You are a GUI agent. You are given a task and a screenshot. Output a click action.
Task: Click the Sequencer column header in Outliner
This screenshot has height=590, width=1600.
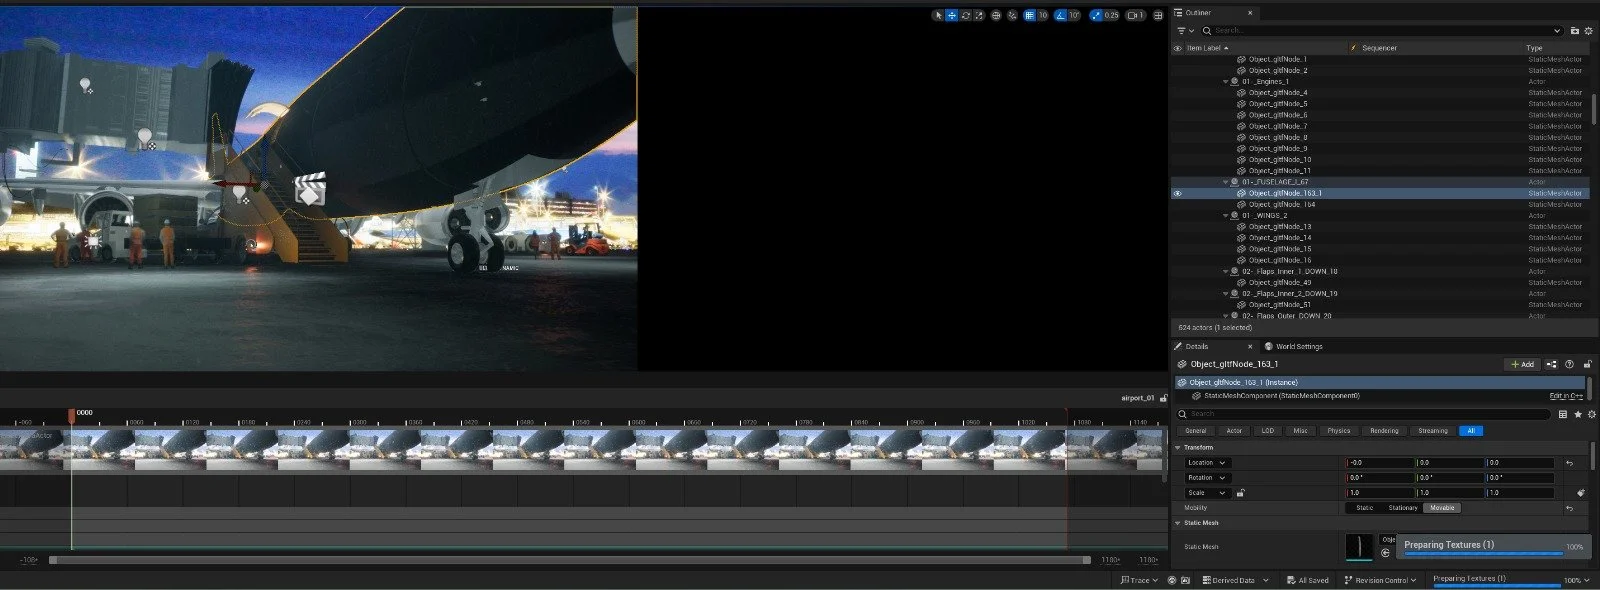click(1379, 48)
